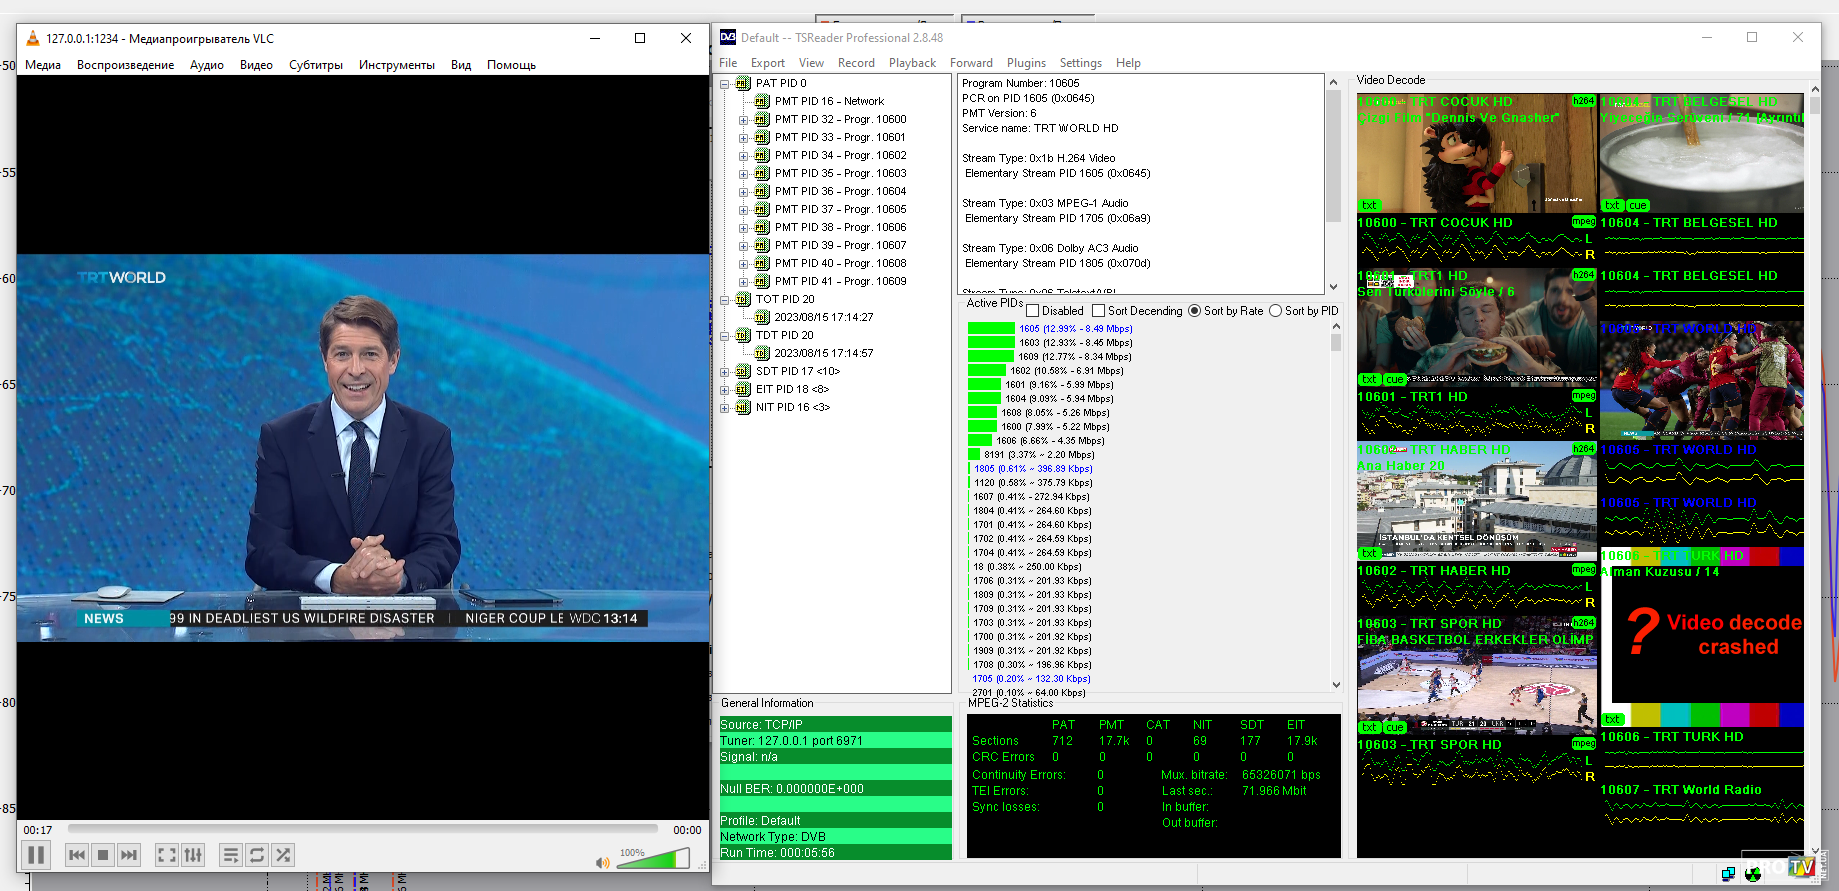Select the Sort by PID radio button
Screen dimensions: 1839x891
[x=1275, y=311]
